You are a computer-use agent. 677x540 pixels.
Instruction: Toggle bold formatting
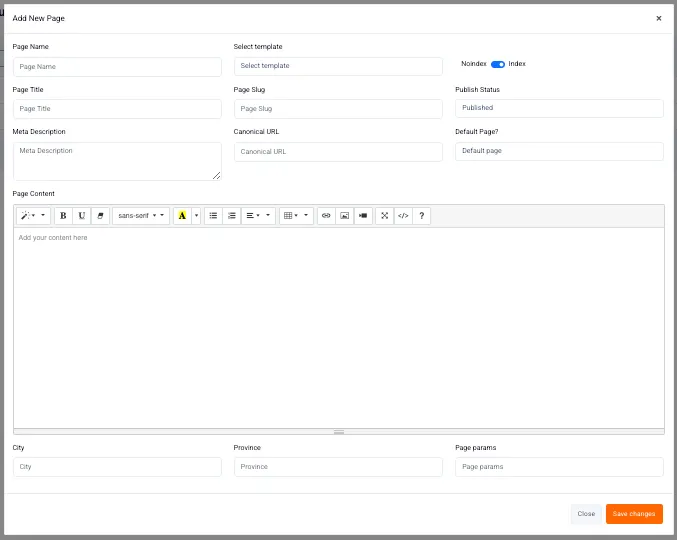(63, 215)
